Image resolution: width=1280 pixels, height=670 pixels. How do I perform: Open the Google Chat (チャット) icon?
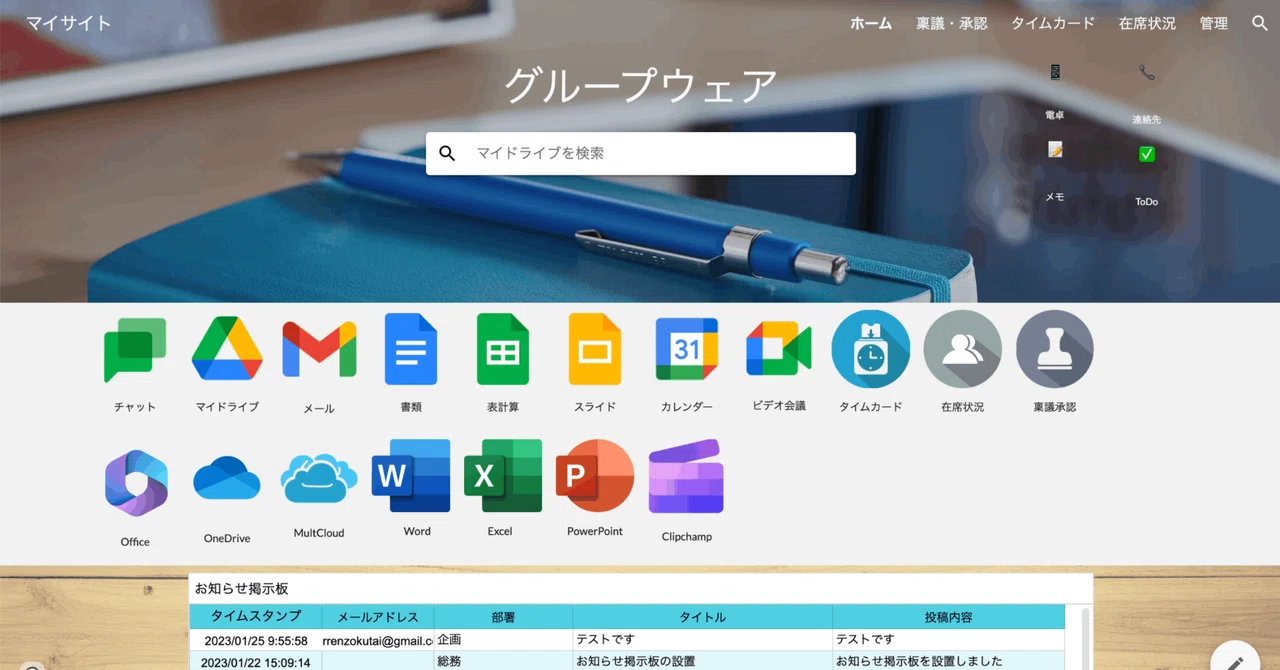pyautogui.click(x=135, y=349)
